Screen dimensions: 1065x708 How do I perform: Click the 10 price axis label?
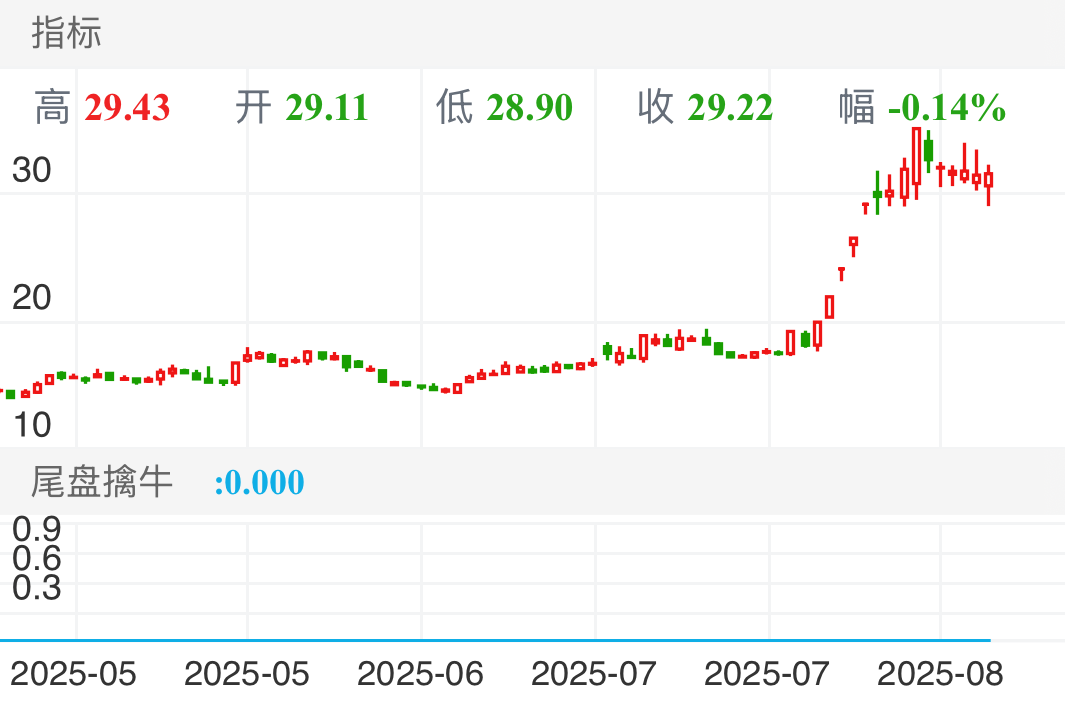(x=31, y=425)
